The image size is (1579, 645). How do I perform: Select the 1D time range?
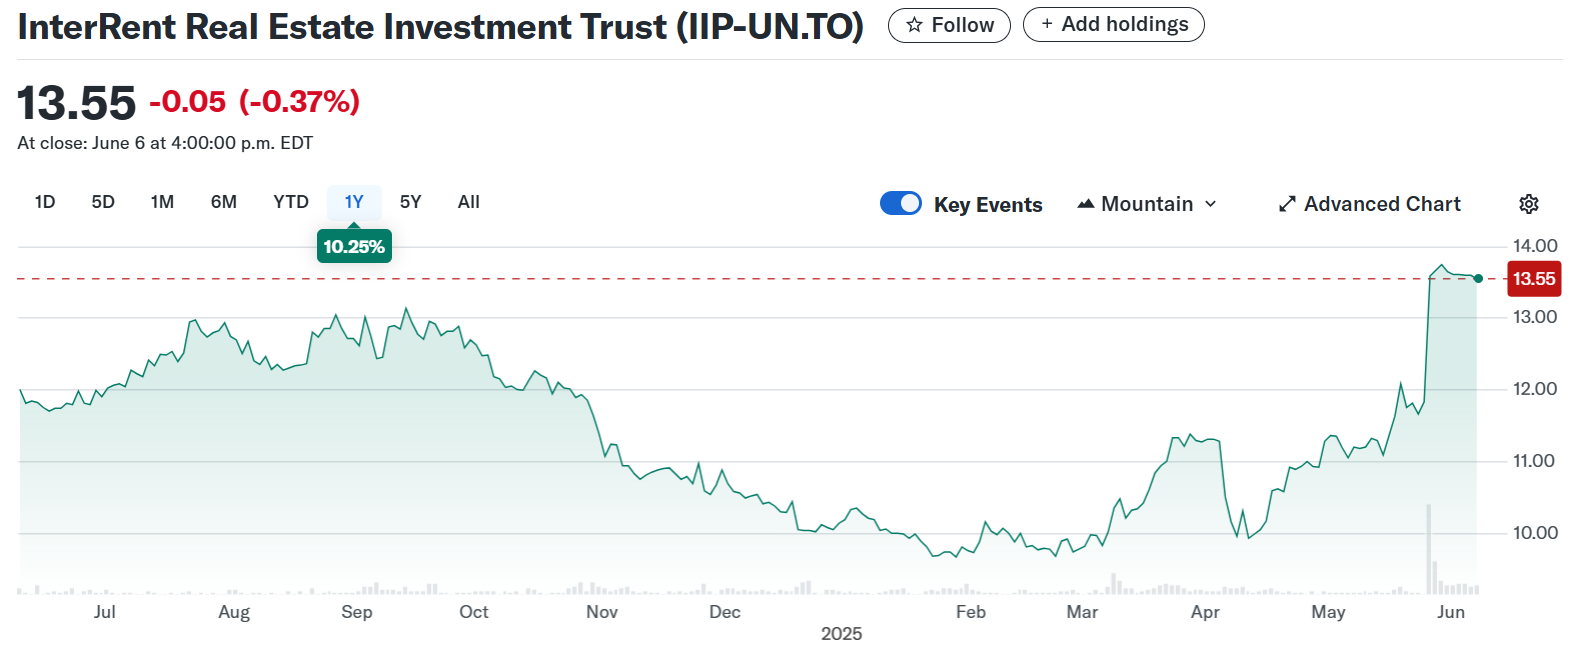45,202
